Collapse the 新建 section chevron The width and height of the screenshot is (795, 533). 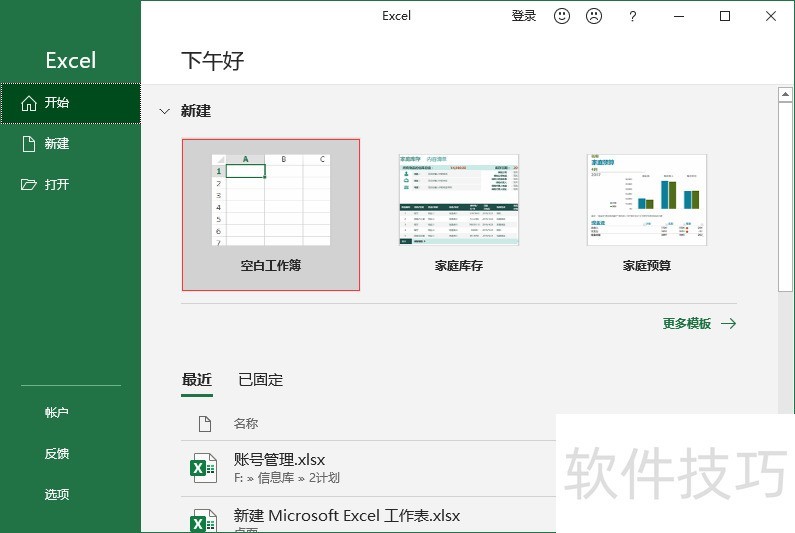(x=164, y=111)
